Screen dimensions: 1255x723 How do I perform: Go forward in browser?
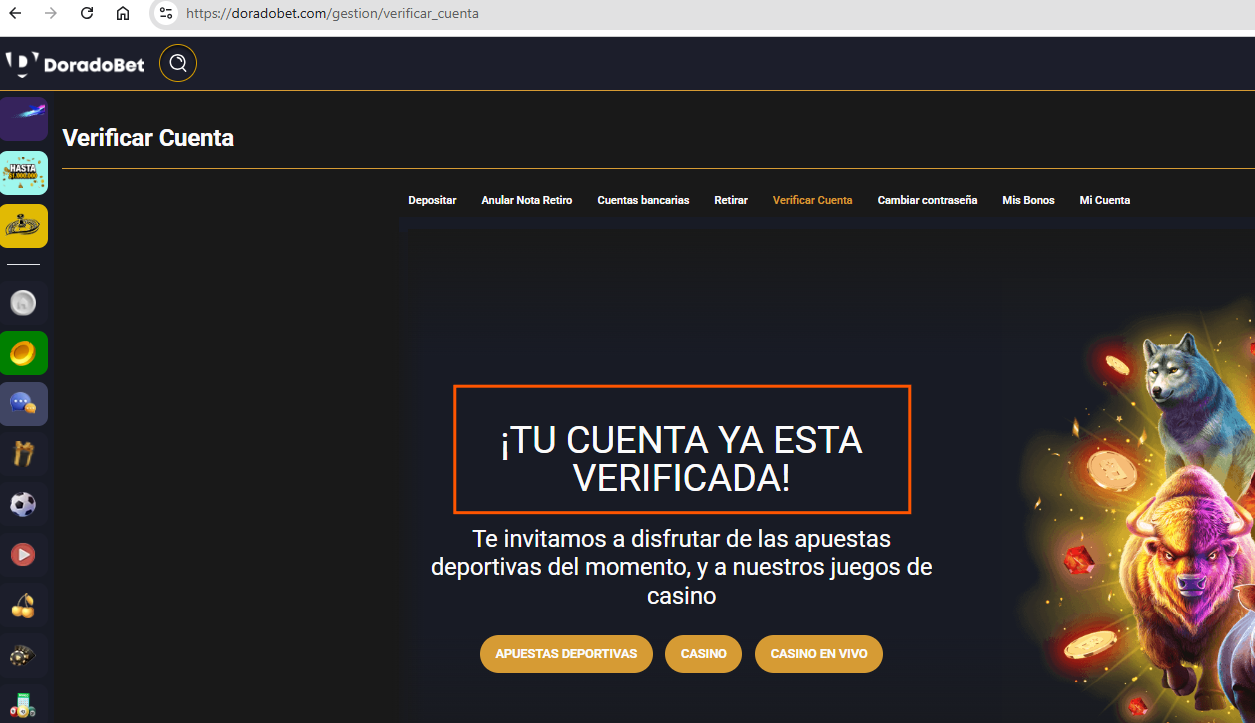51,14
